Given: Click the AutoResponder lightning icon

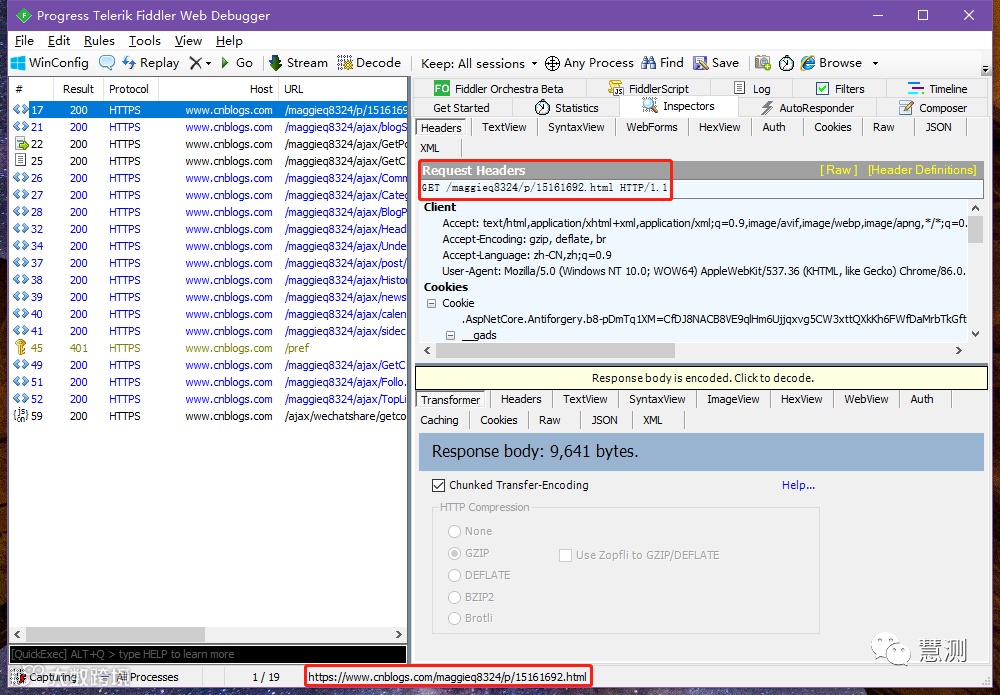Looking at the screenshot, I should (767, 108).
